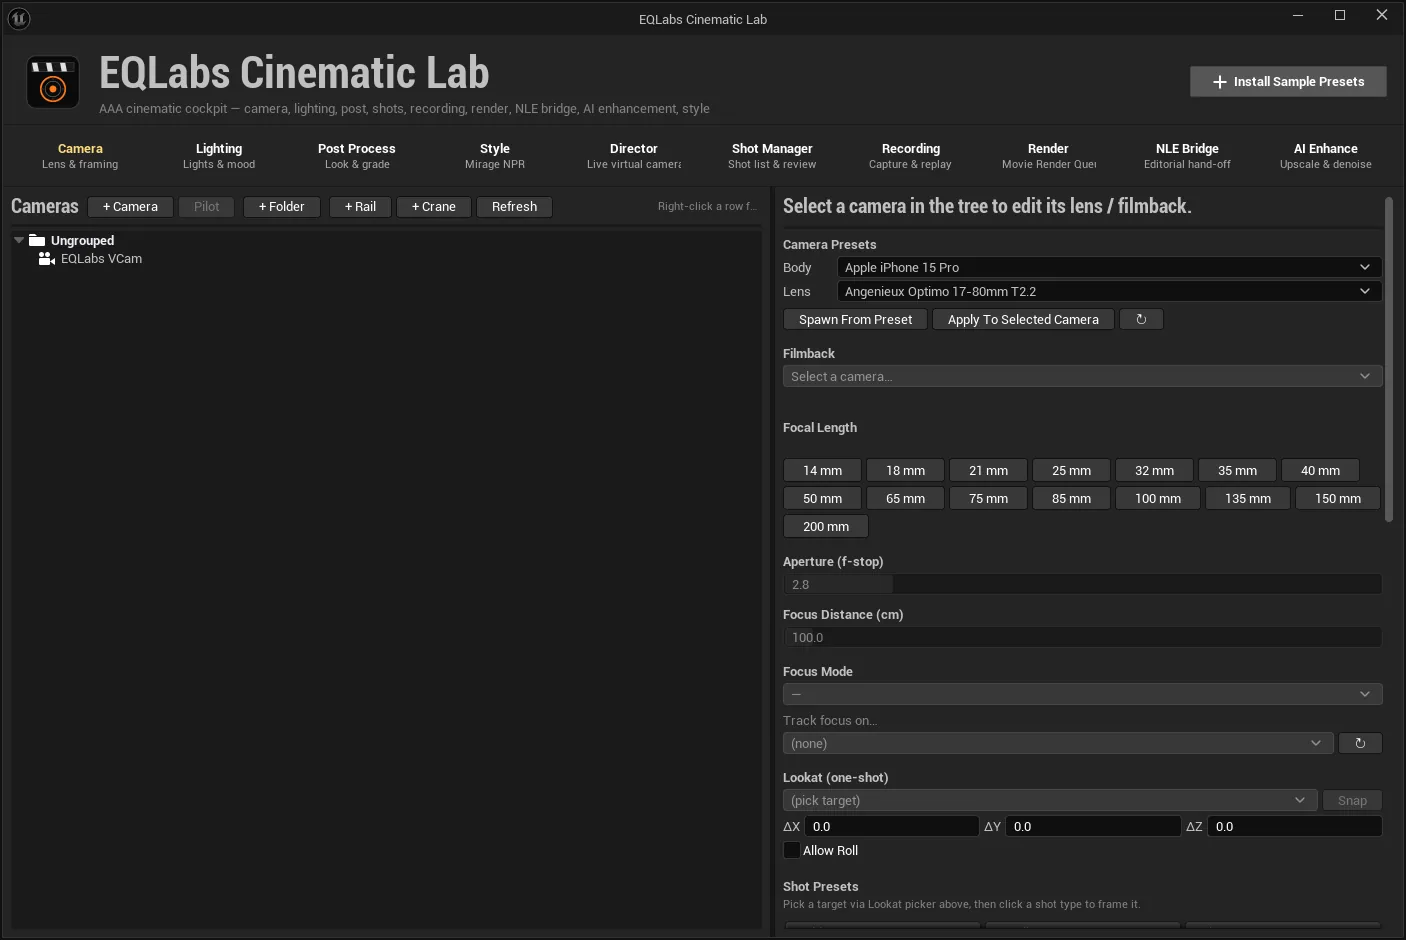Collapse the Ungrouped tree folder
Image resolution: width=1406 pixels, height=940 pixels.
(19, 240)
